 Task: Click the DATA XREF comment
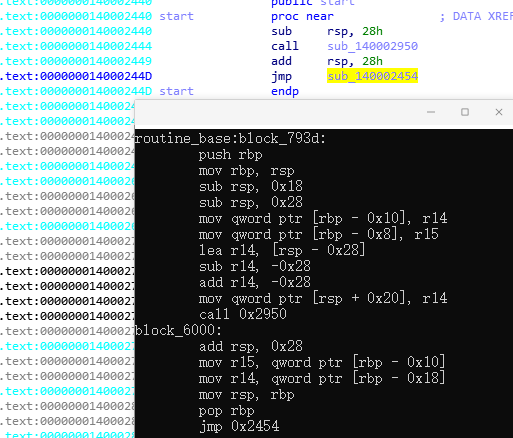coord(476,16)
